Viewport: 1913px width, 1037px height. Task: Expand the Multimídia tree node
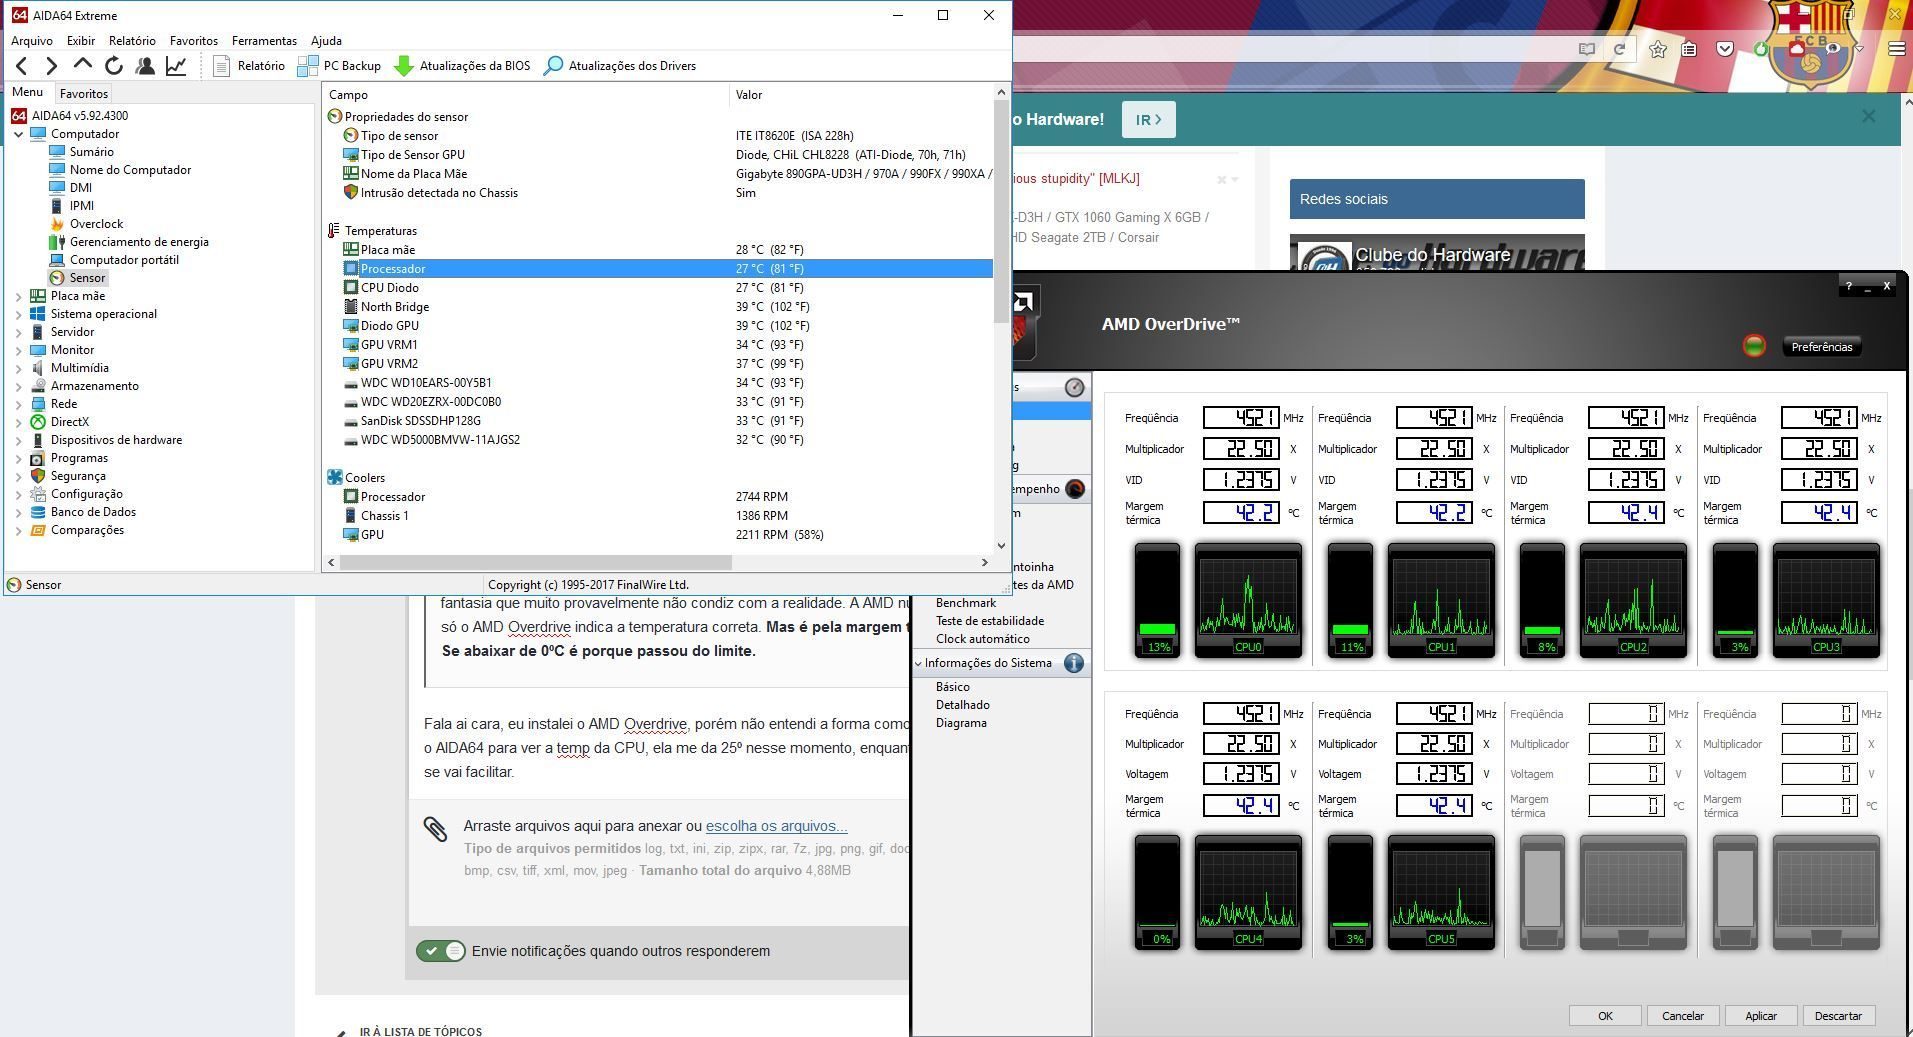coord(18,368)
